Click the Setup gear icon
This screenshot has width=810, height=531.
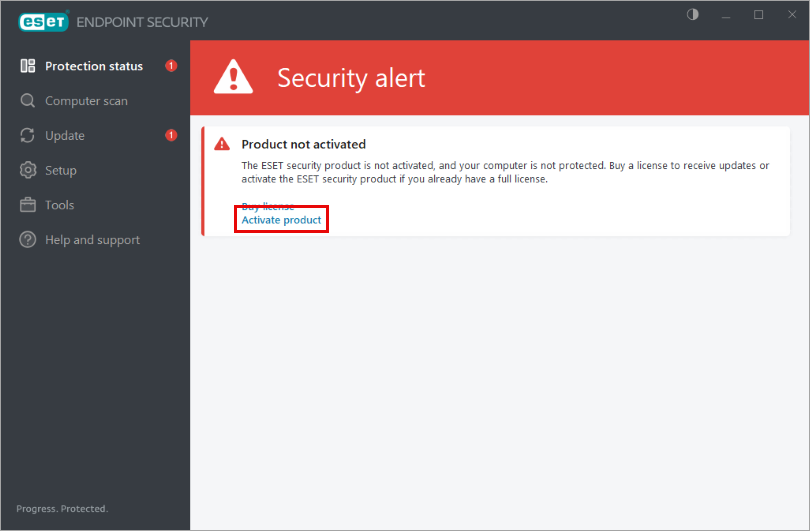(28, 170)
